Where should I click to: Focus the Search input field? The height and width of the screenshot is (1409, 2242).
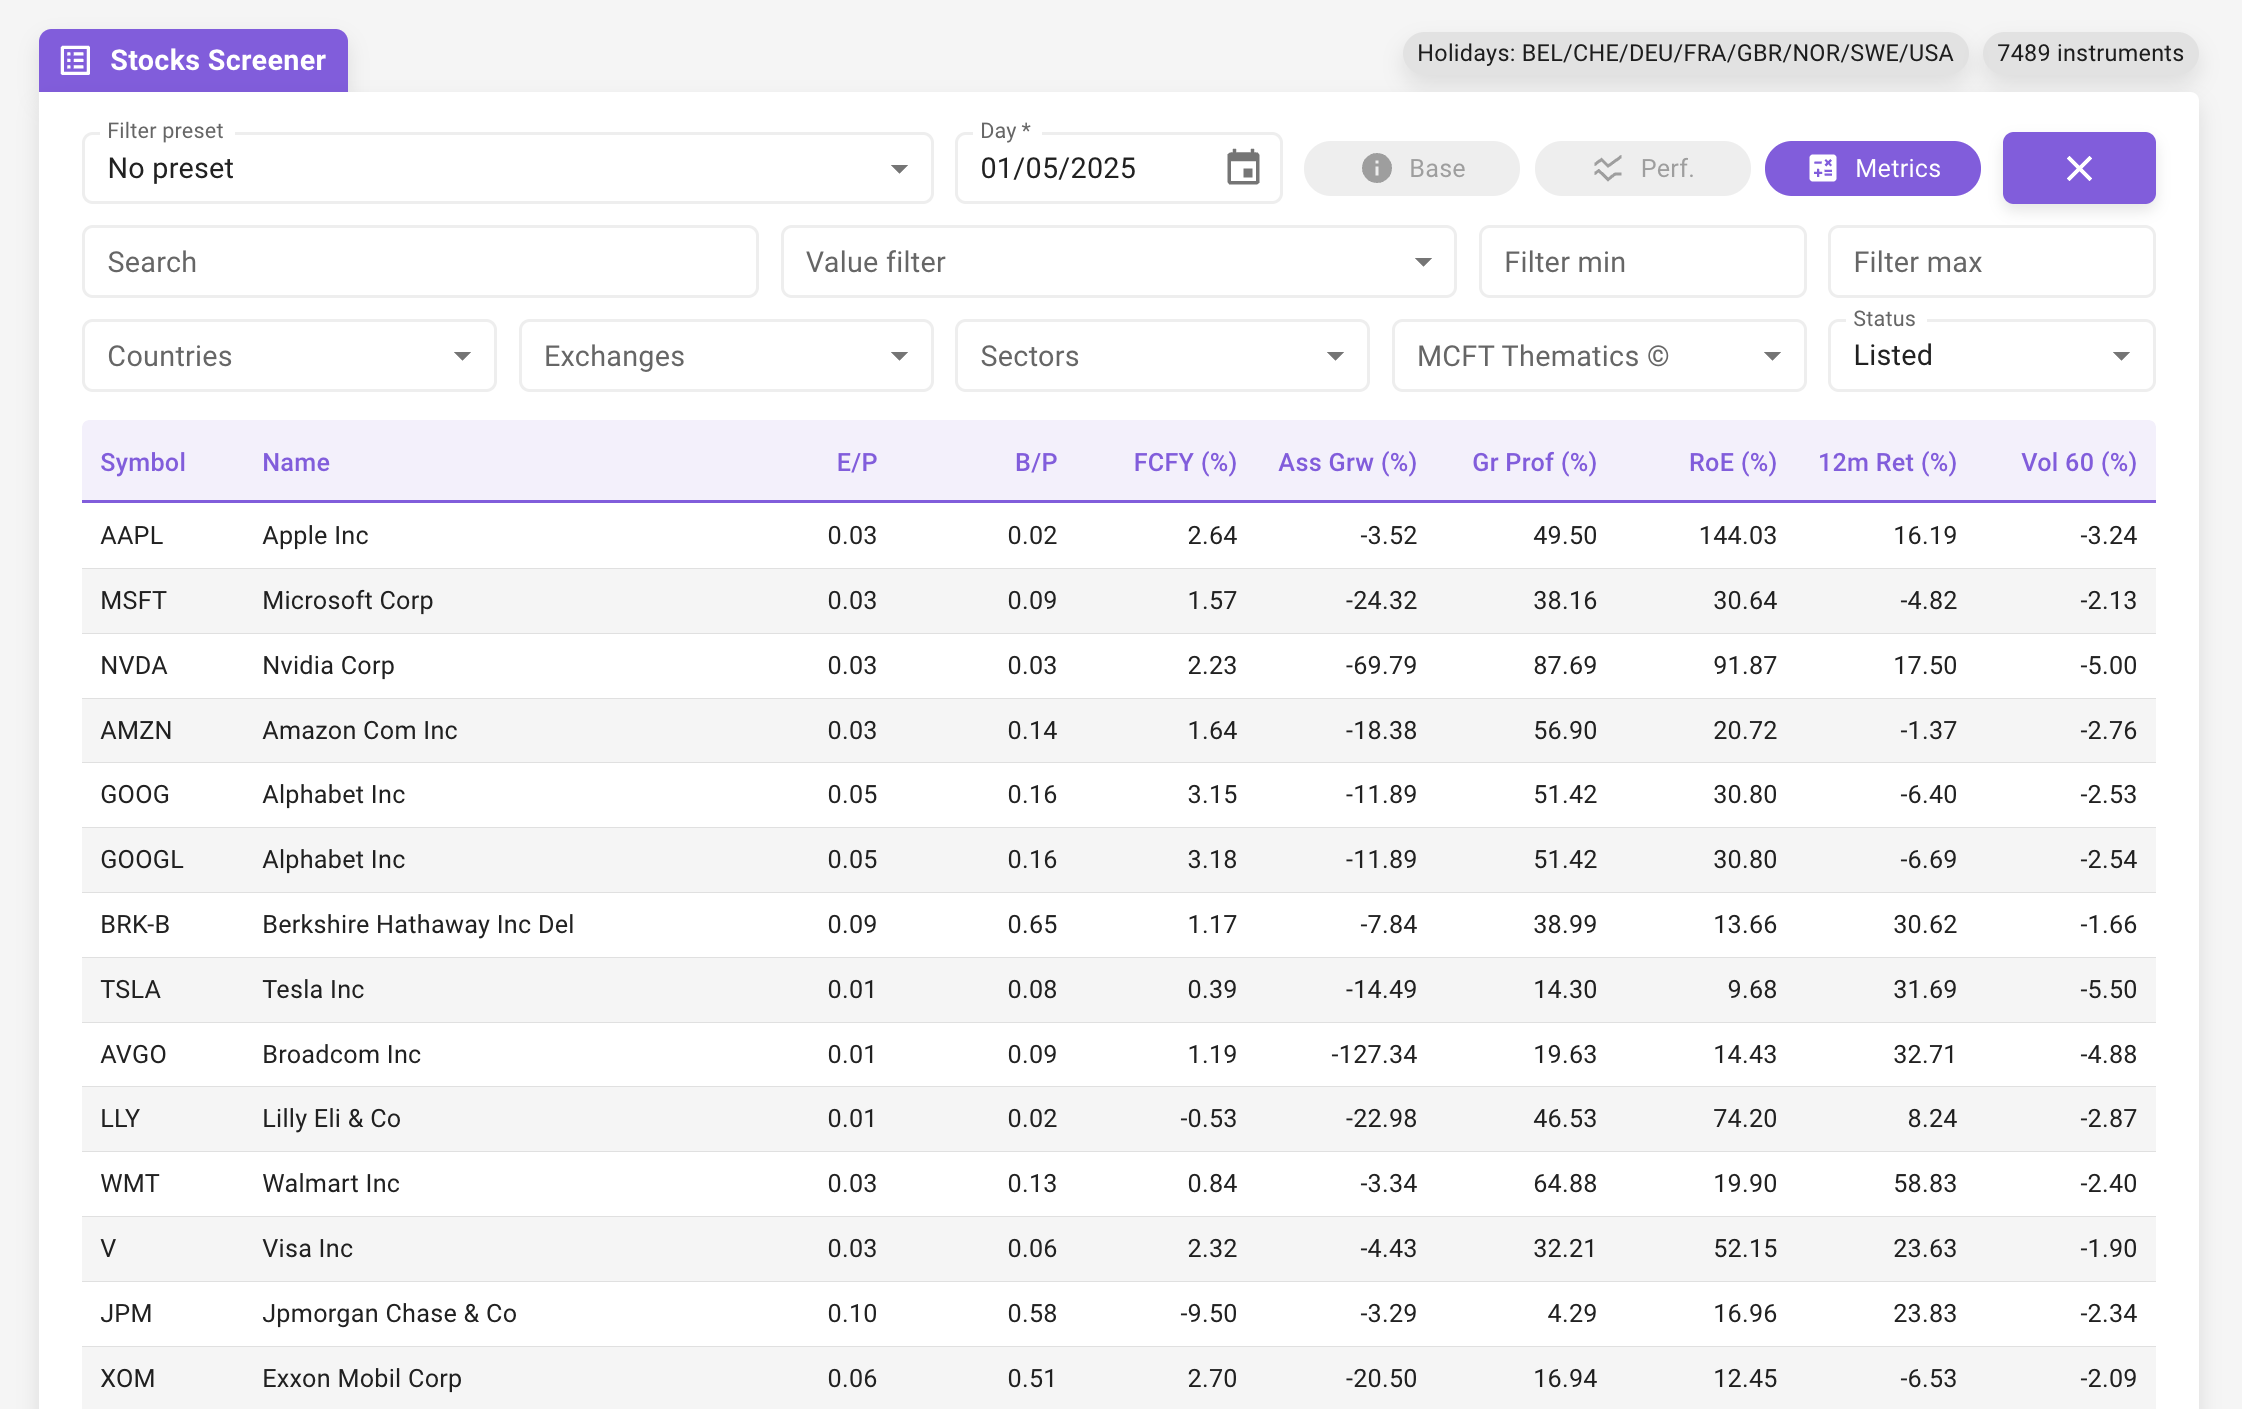(420, 262)
